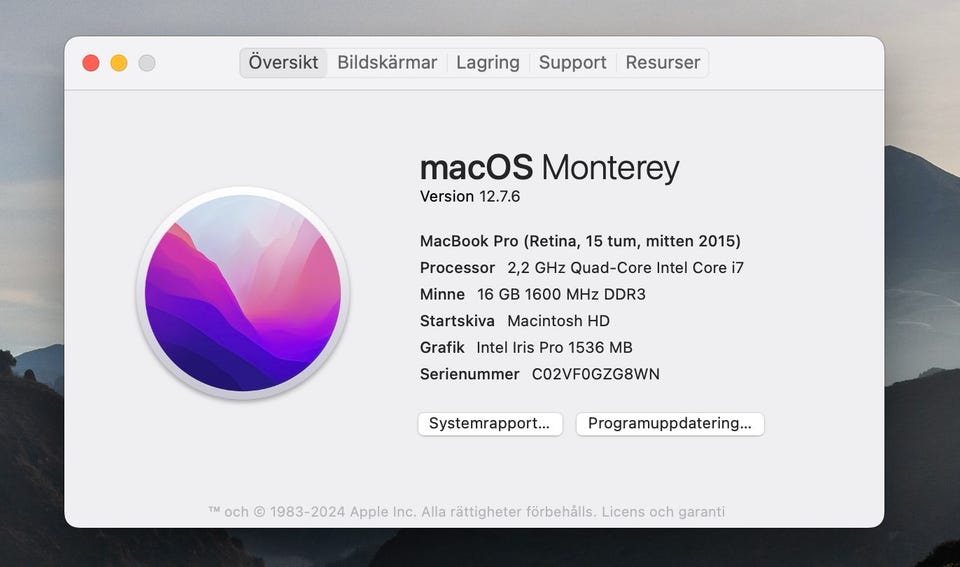Click the Version 12.7.6 text

[x=470, y=197]
